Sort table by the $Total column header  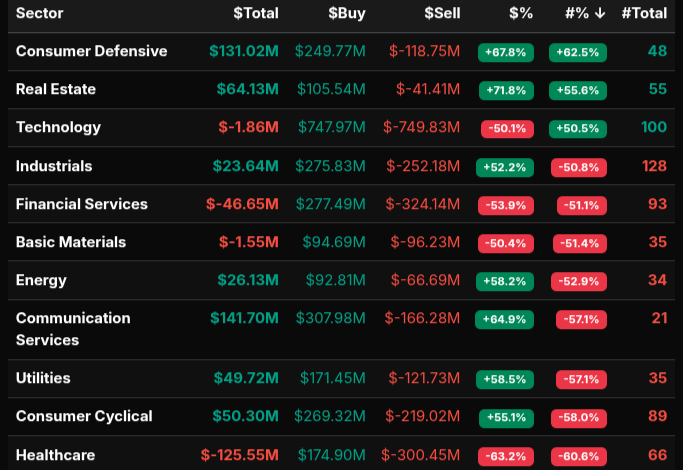tap(255, 14)
